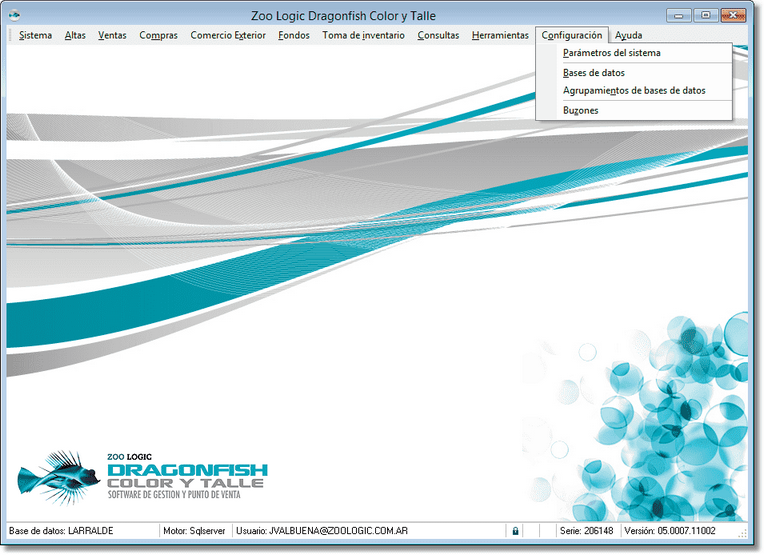Click the Dragonfish app icon in title bar
Image resolution: width=764 pixels, height=555 pixels.
[x=14, y=16]
